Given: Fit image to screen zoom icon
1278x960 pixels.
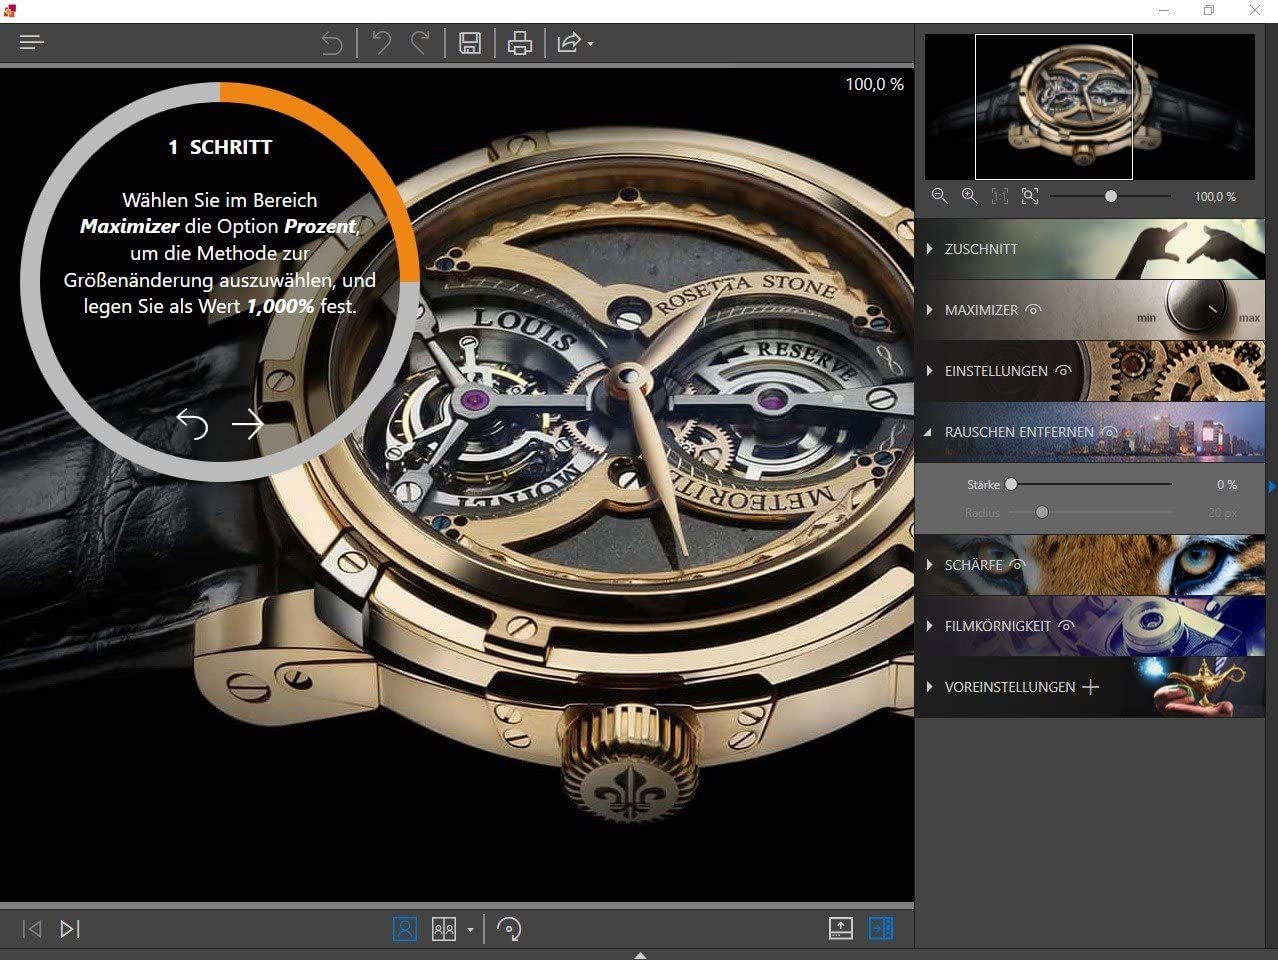Looking at the screenshot, I should click(x=1030, y=196).
